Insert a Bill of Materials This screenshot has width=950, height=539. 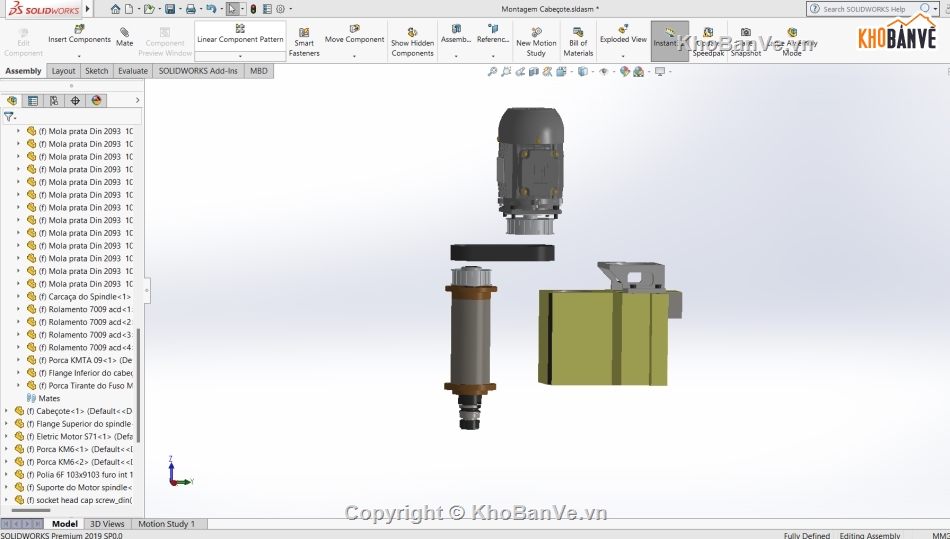(x=578, y=41)
